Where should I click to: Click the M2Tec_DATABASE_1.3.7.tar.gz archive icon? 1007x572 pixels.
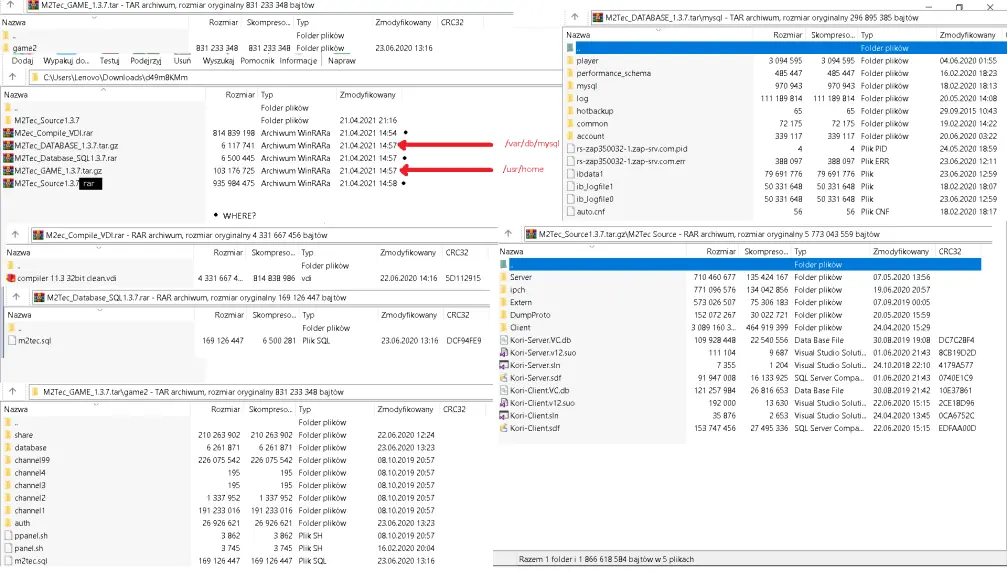[8, 145]
